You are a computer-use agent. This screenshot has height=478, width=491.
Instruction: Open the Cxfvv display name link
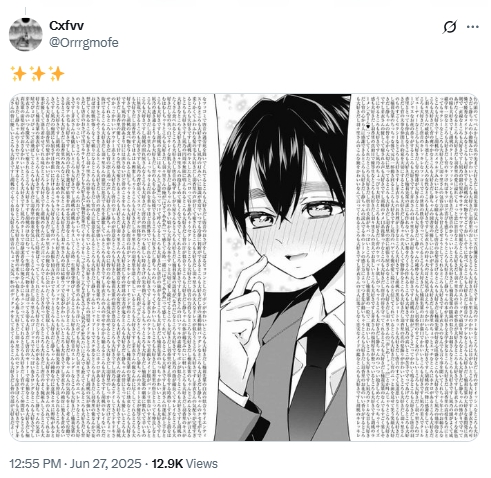pyautogui.click(x=66, y=26)
